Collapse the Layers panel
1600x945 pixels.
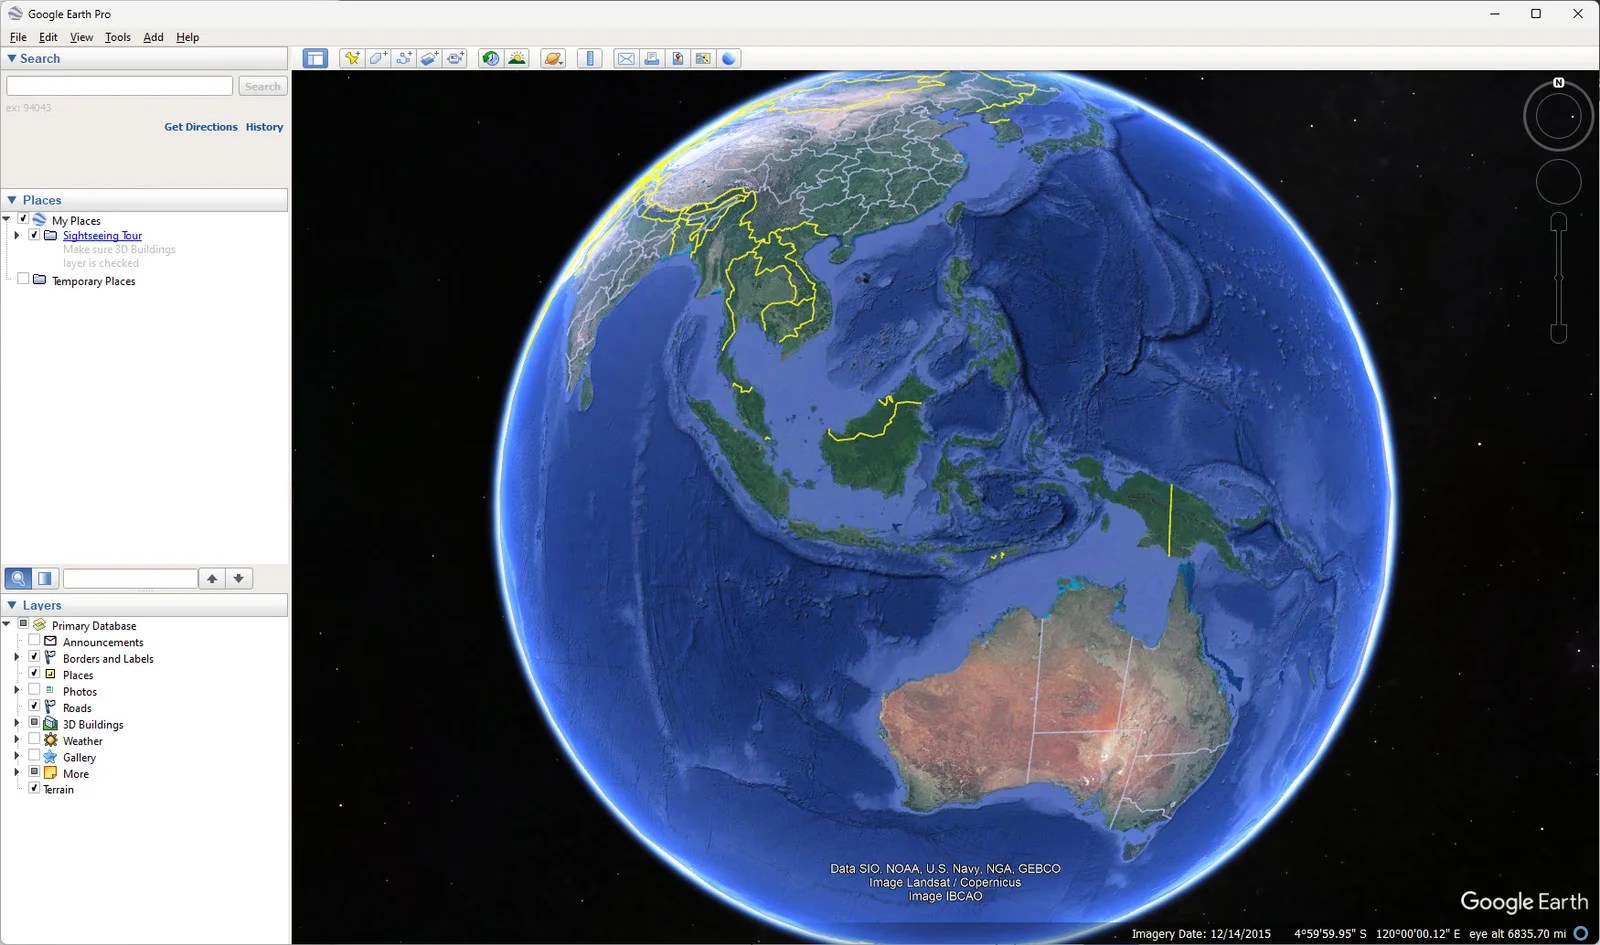tap(10, 605)
